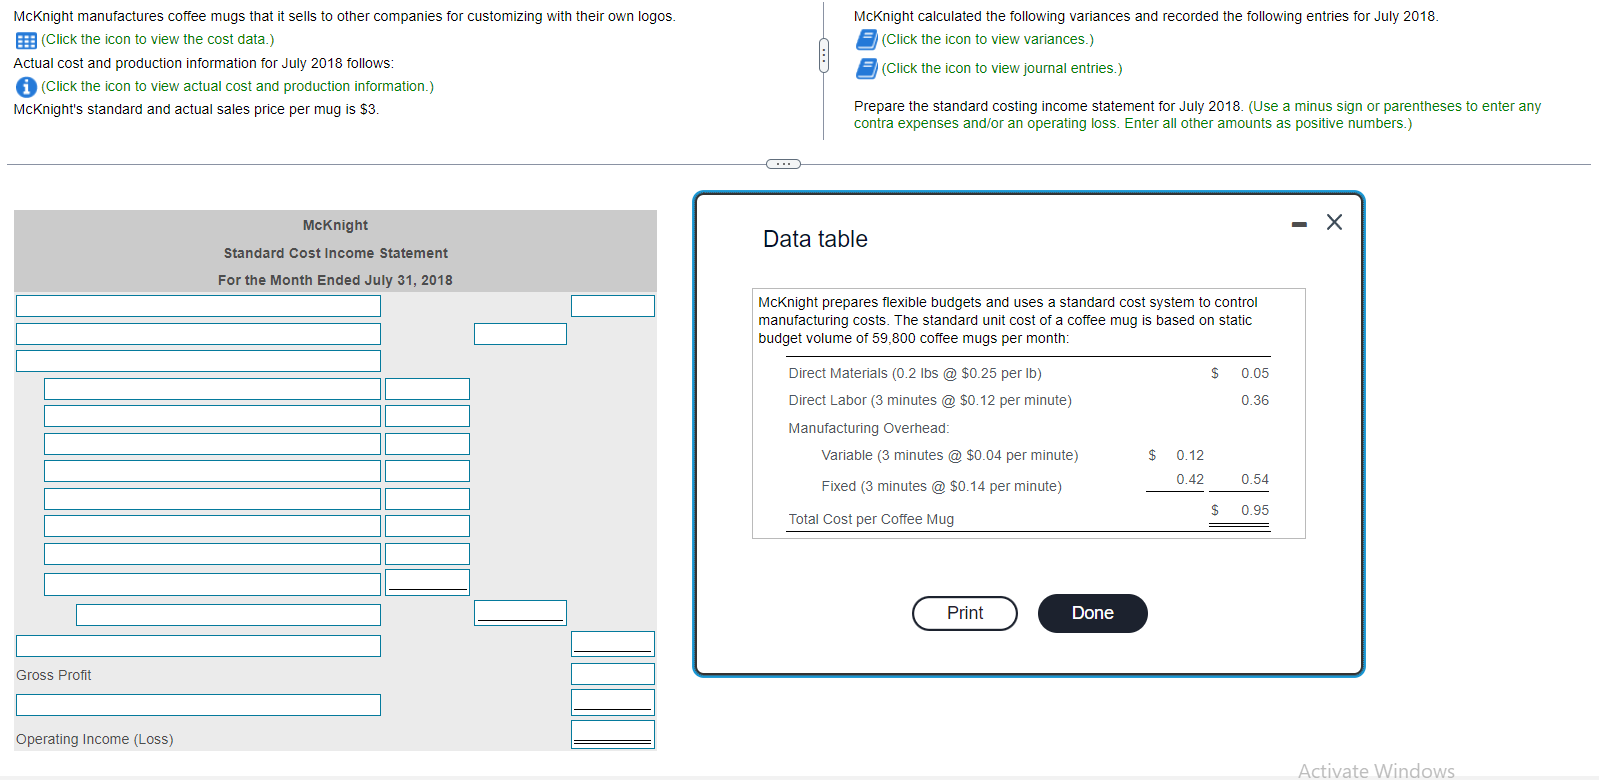1599x780 pixels.
Task: Click the Fixed overhead row text
Action: click(x=942, y=486)
